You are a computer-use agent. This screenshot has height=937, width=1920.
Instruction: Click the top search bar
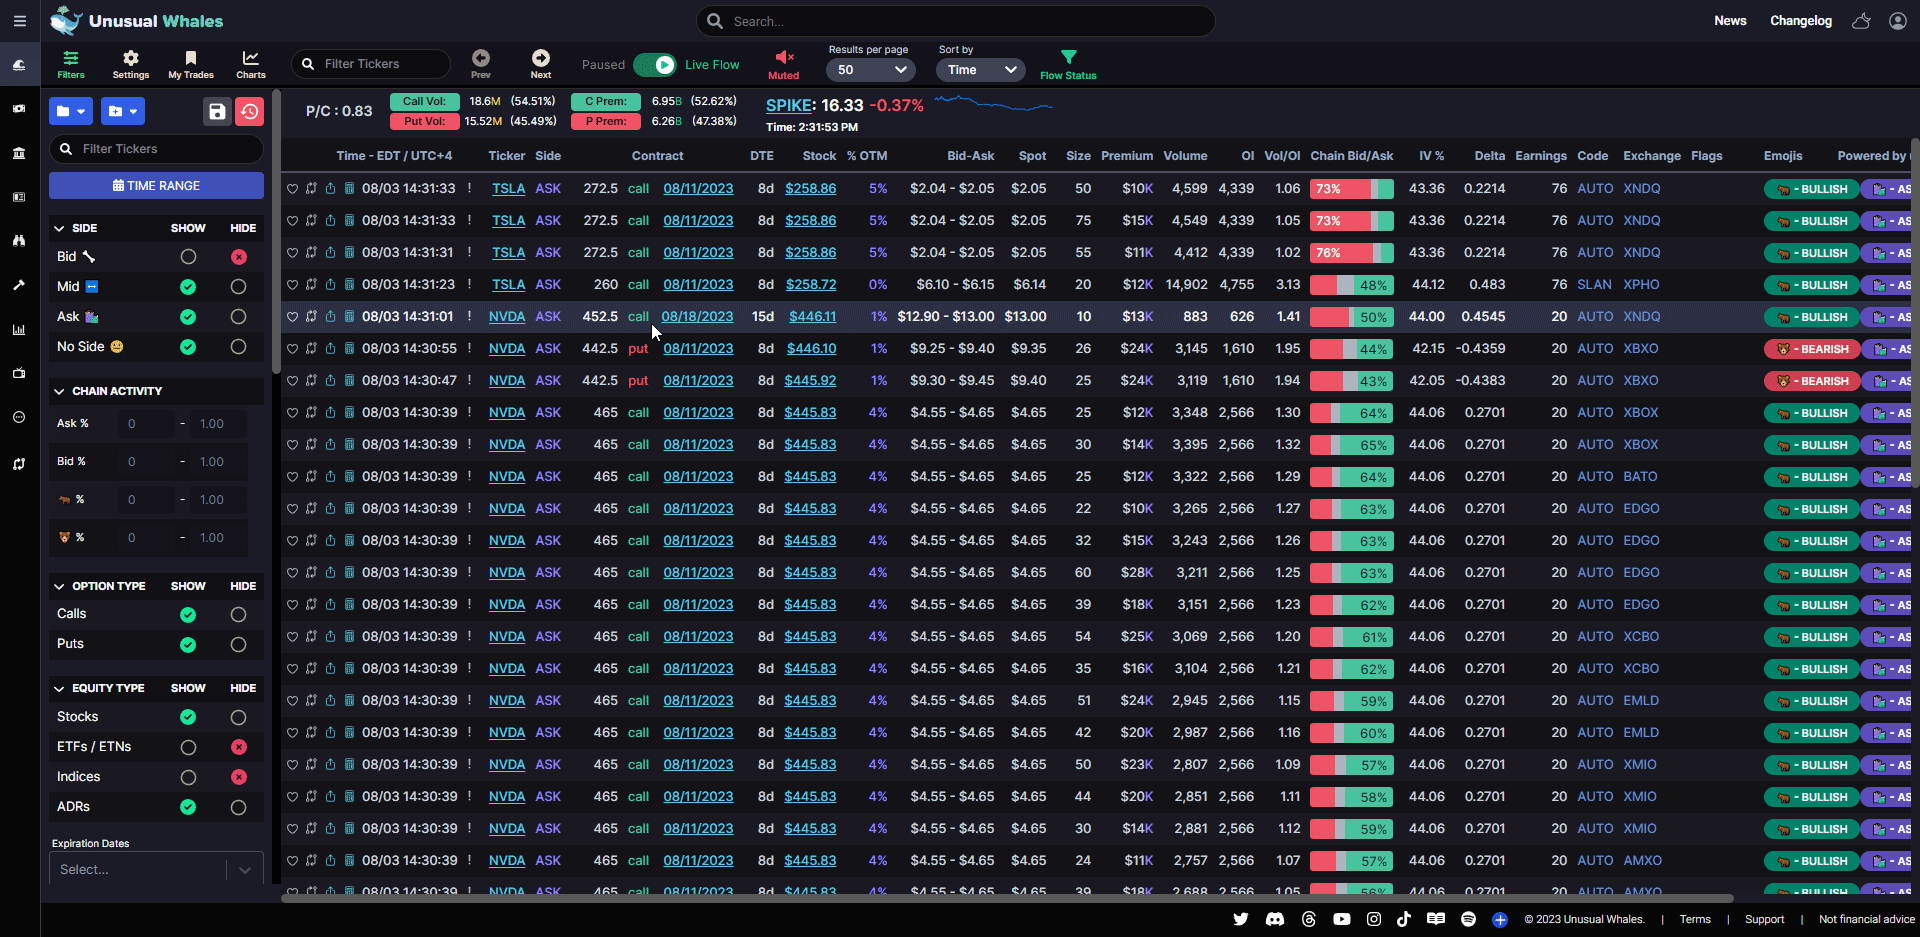(956, 21)
